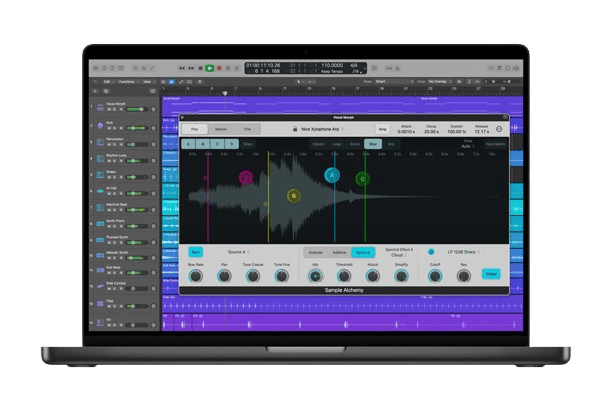Viewport: 612px width, 408px height.
Task: Click the Kick track instrument icon
Action: point(100,124)
